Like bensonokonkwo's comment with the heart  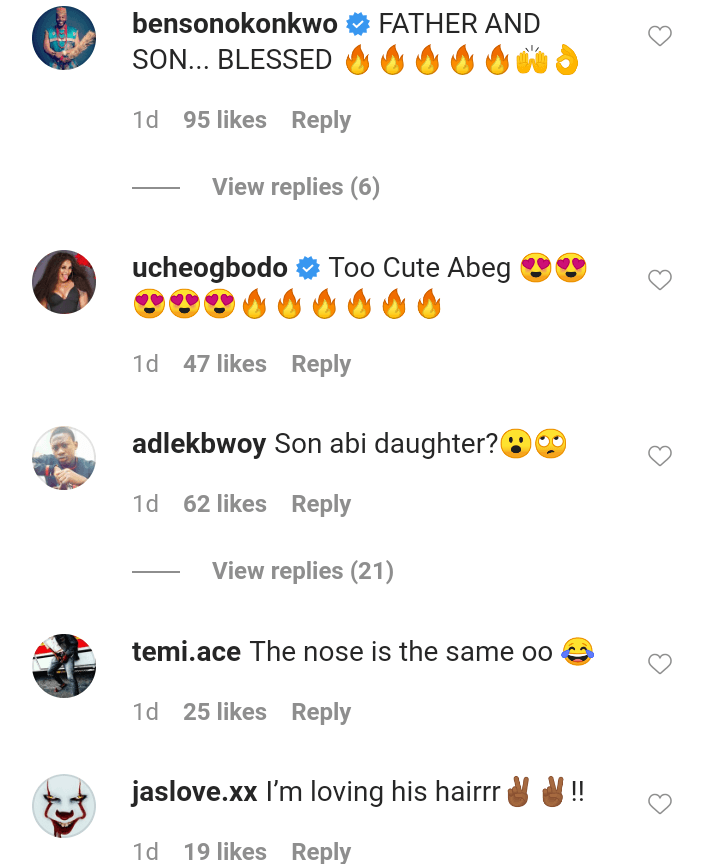click(x=660, y=37)
